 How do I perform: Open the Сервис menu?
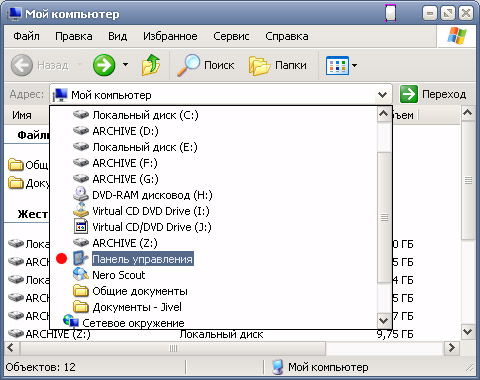(231, 36)
